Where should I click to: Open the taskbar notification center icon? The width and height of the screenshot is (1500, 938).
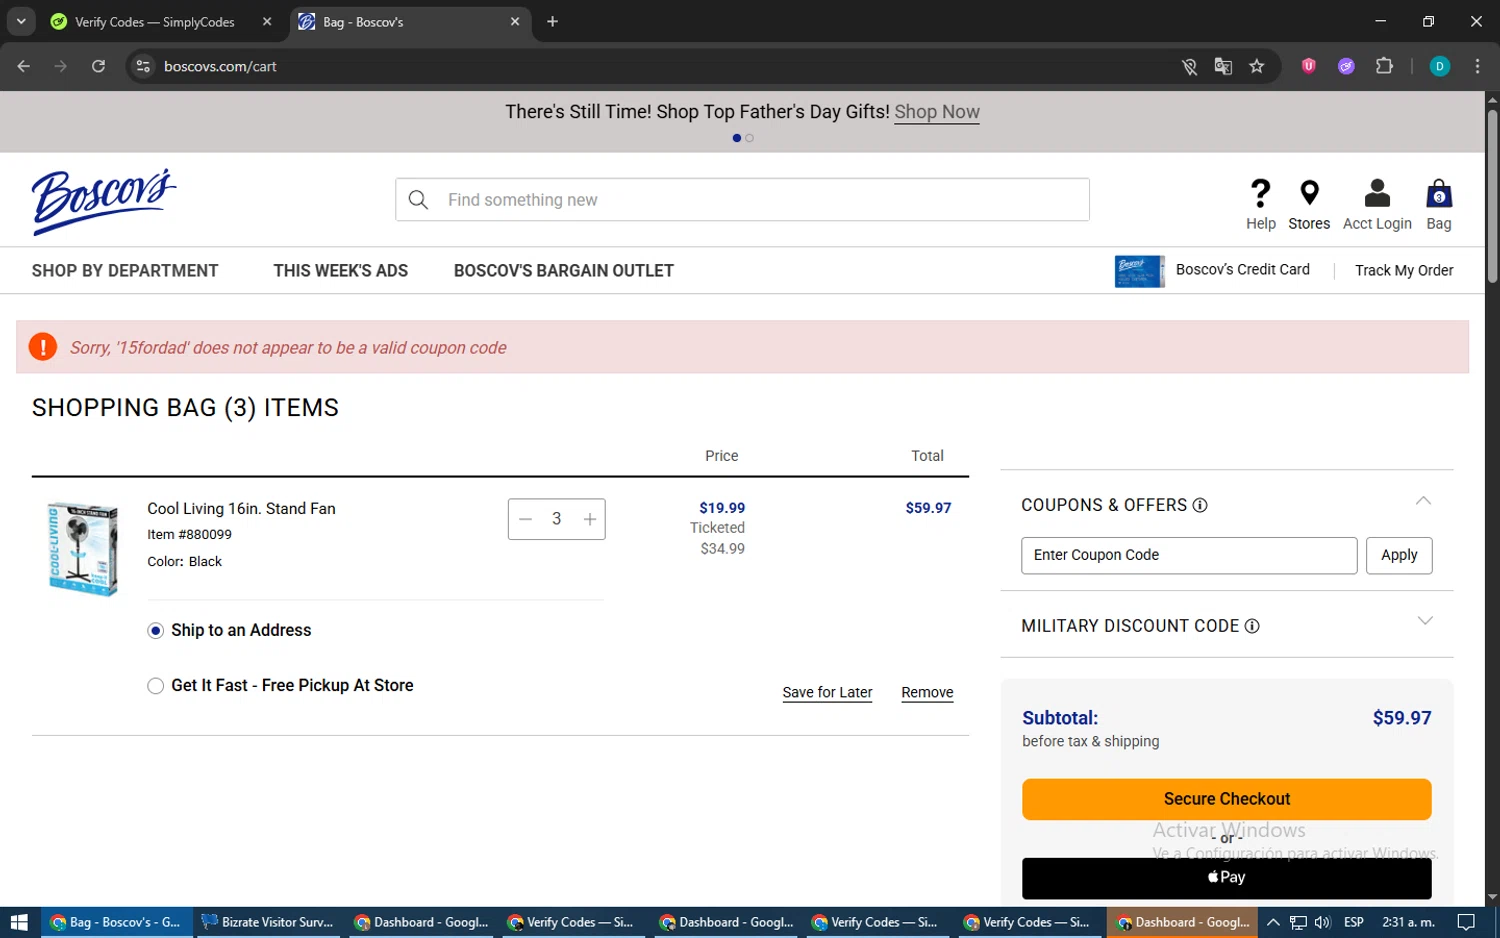point(1466,922)
